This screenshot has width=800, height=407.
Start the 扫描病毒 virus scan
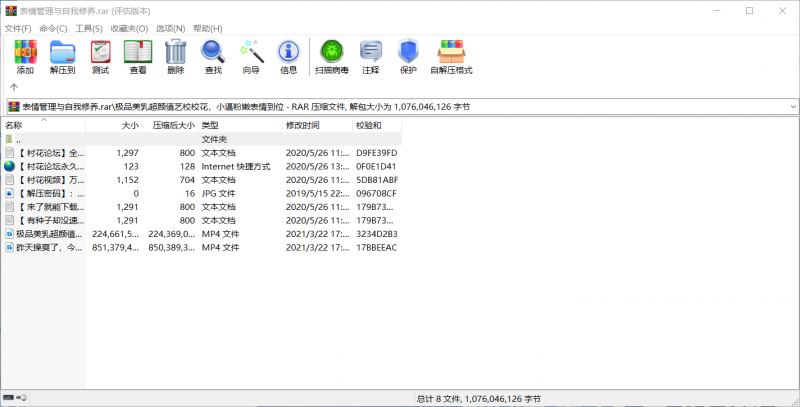[330, 57]
